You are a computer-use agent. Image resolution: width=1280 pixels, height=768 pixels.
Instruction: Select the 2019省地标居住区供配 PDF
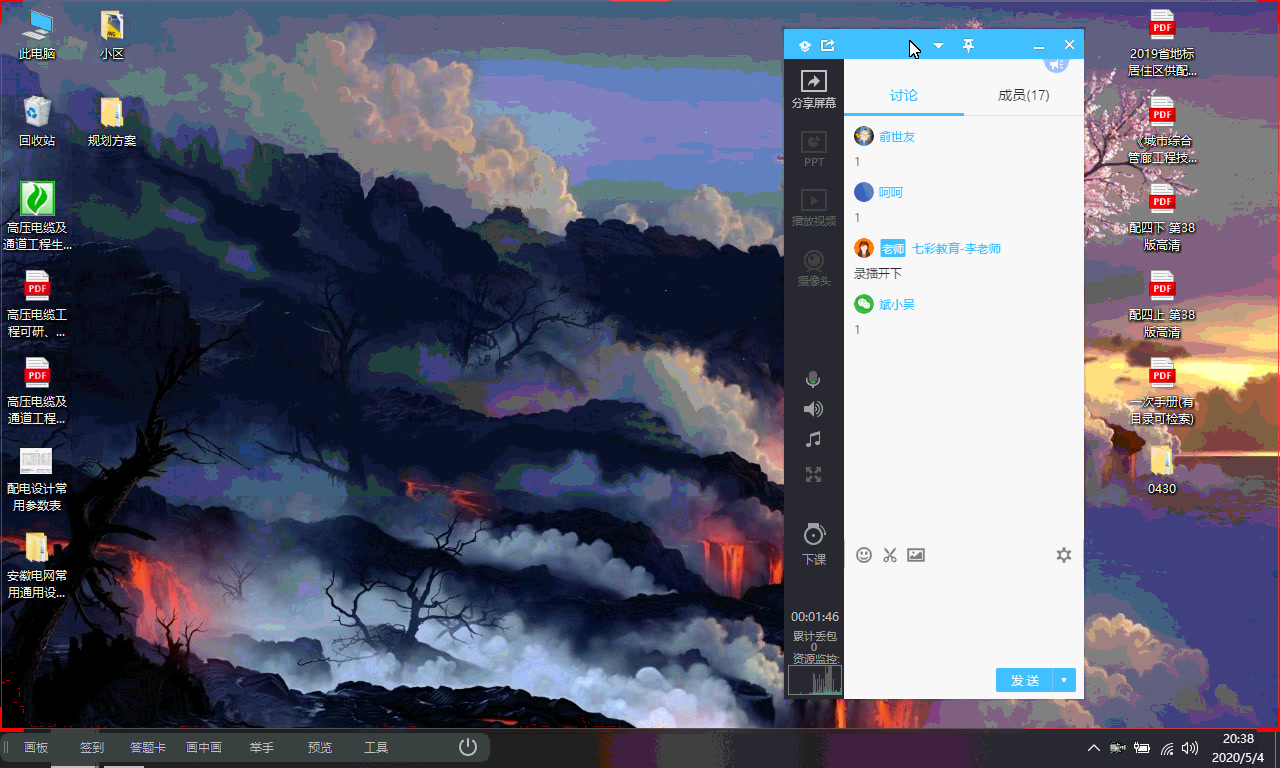pyautogui.click(x=1162, y=42)
